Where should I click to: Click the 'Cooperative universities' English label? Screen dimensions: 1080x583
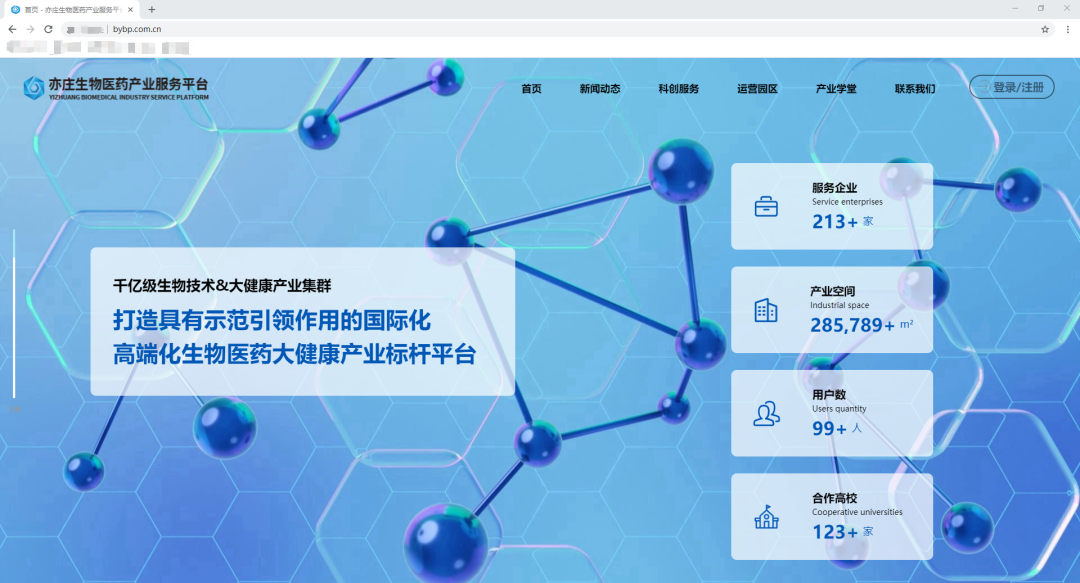[x=857, y=512]
